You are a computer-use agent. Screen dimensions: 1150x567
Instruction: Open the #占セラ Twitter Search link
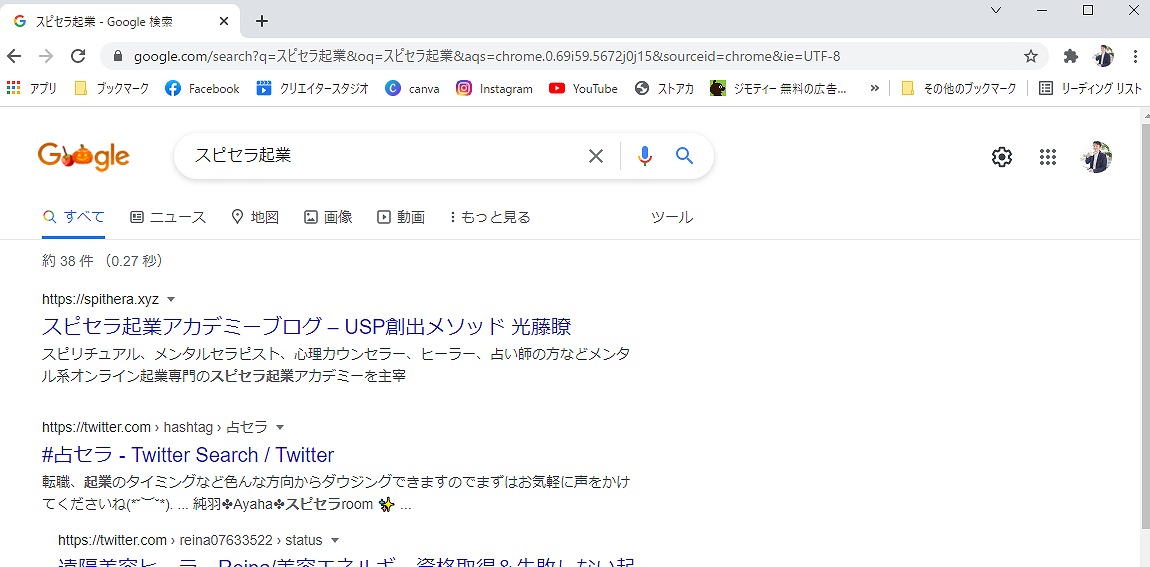(x=188, y=455)
